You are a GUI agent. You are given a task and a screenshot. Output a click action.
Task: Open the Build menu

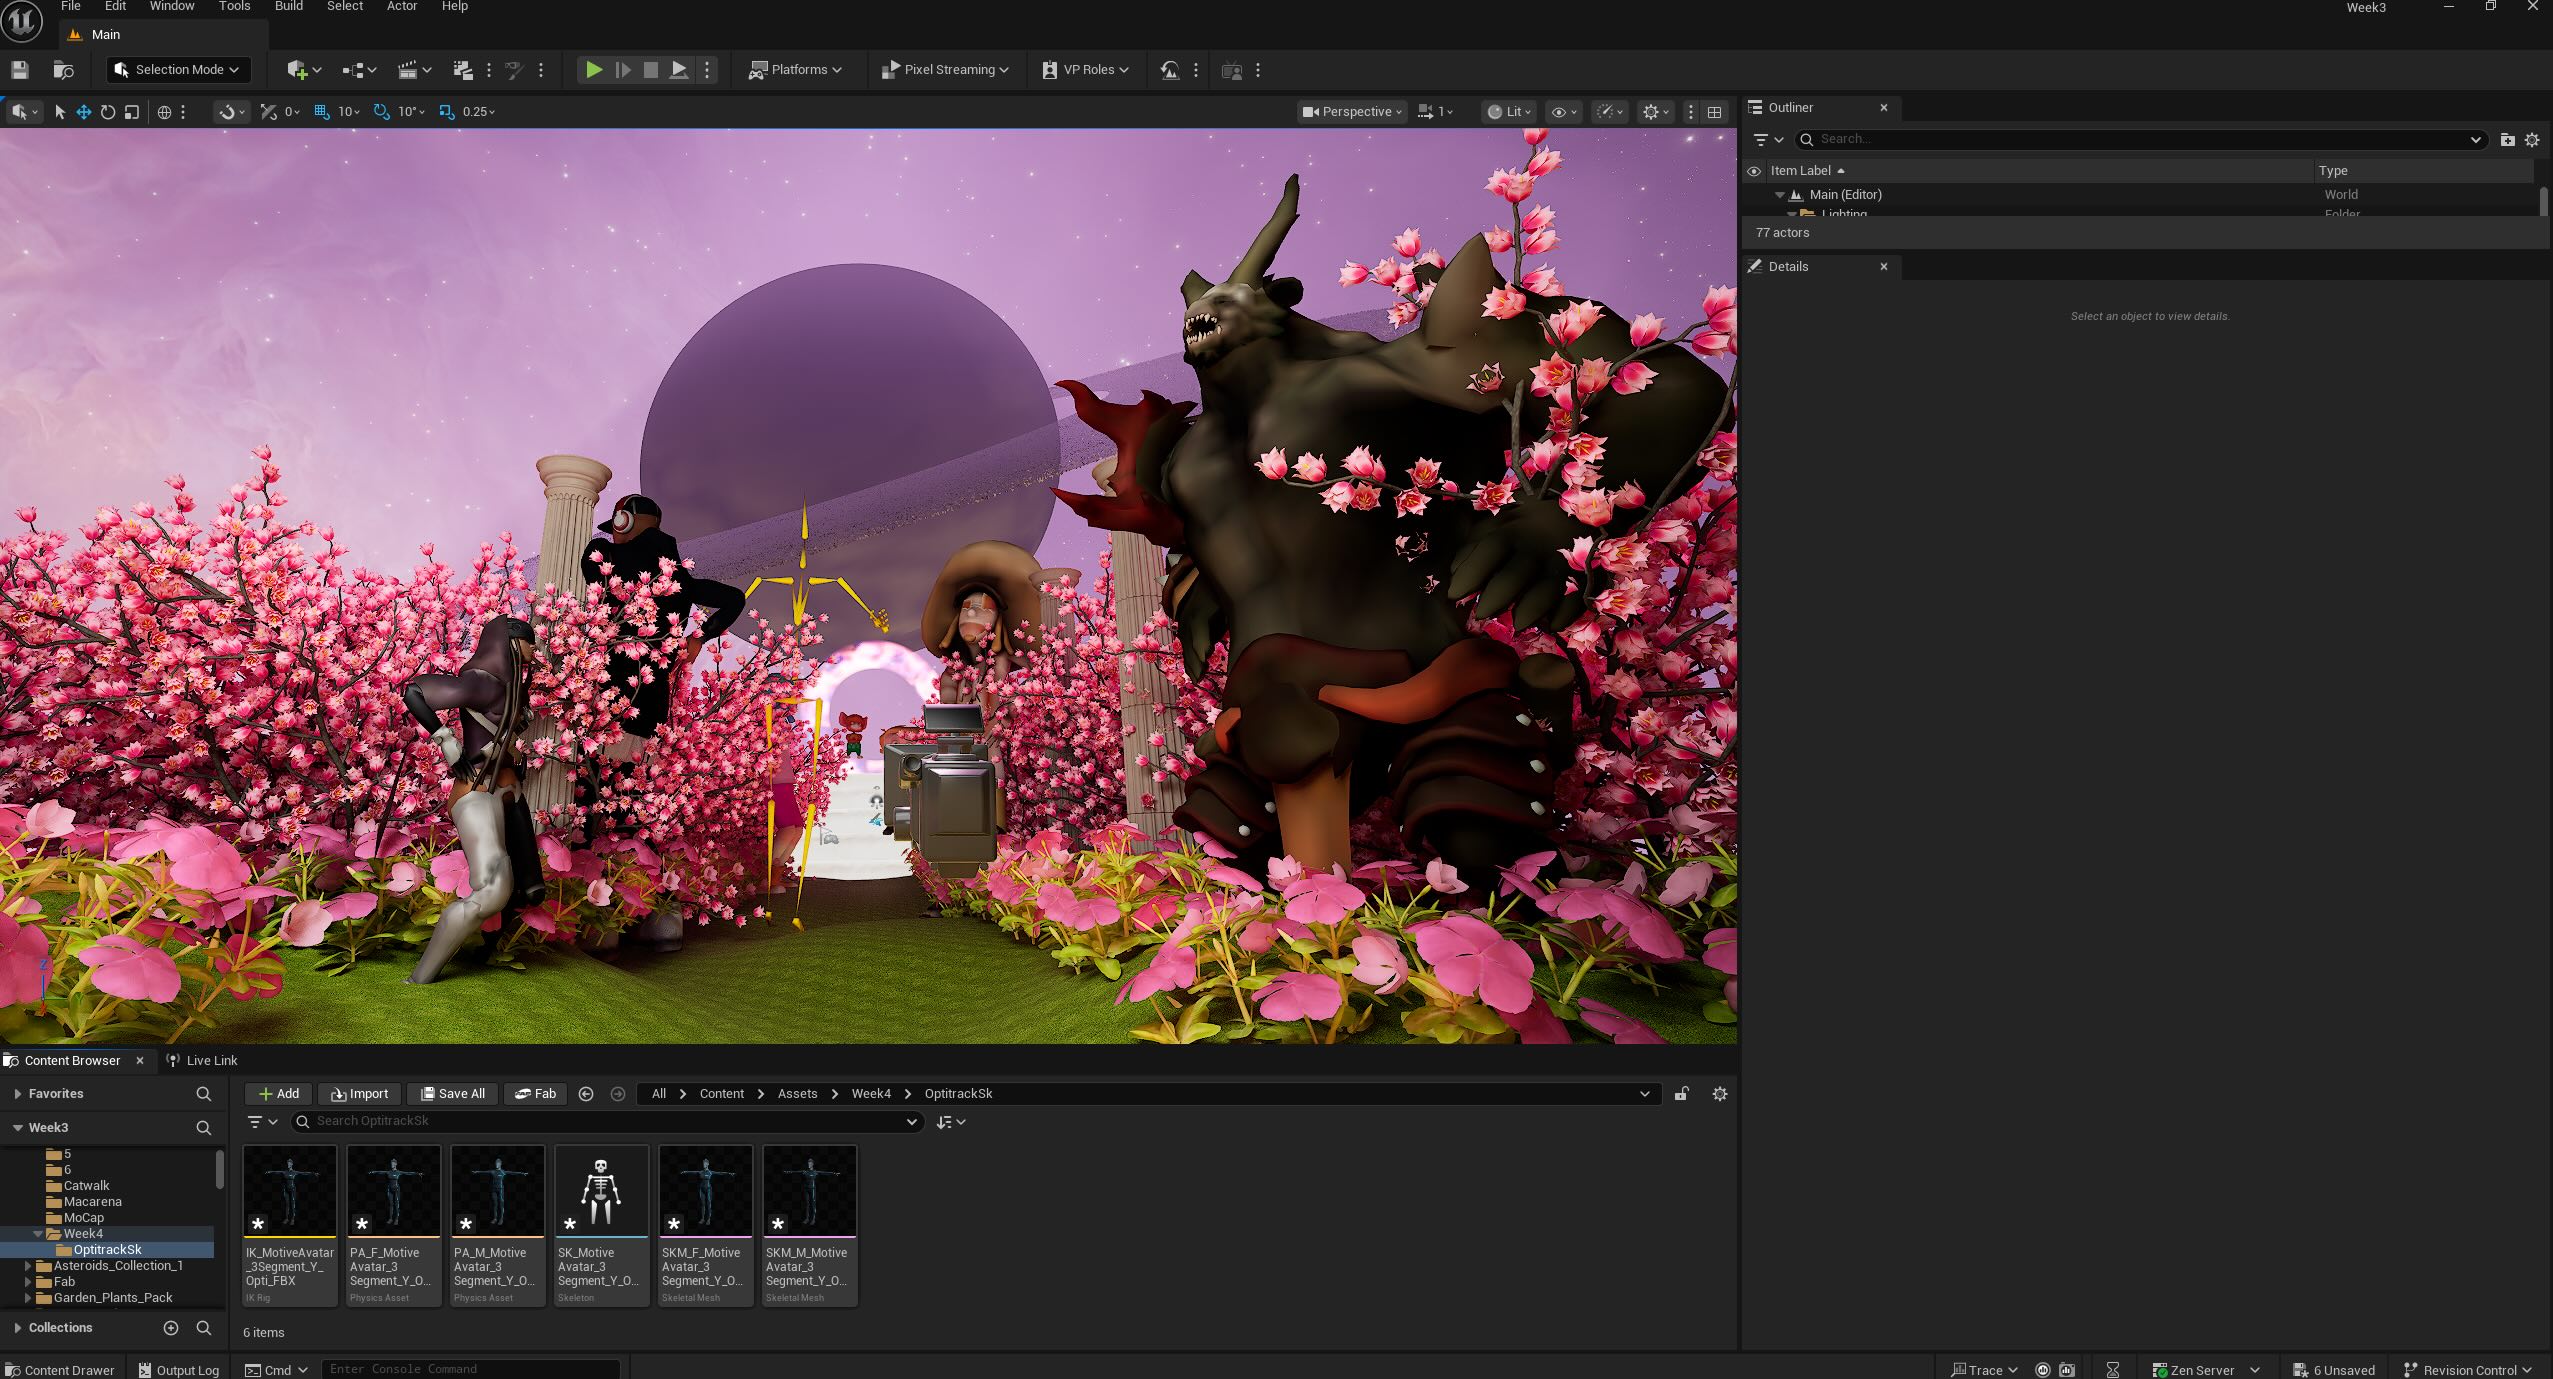click(288, 7)
